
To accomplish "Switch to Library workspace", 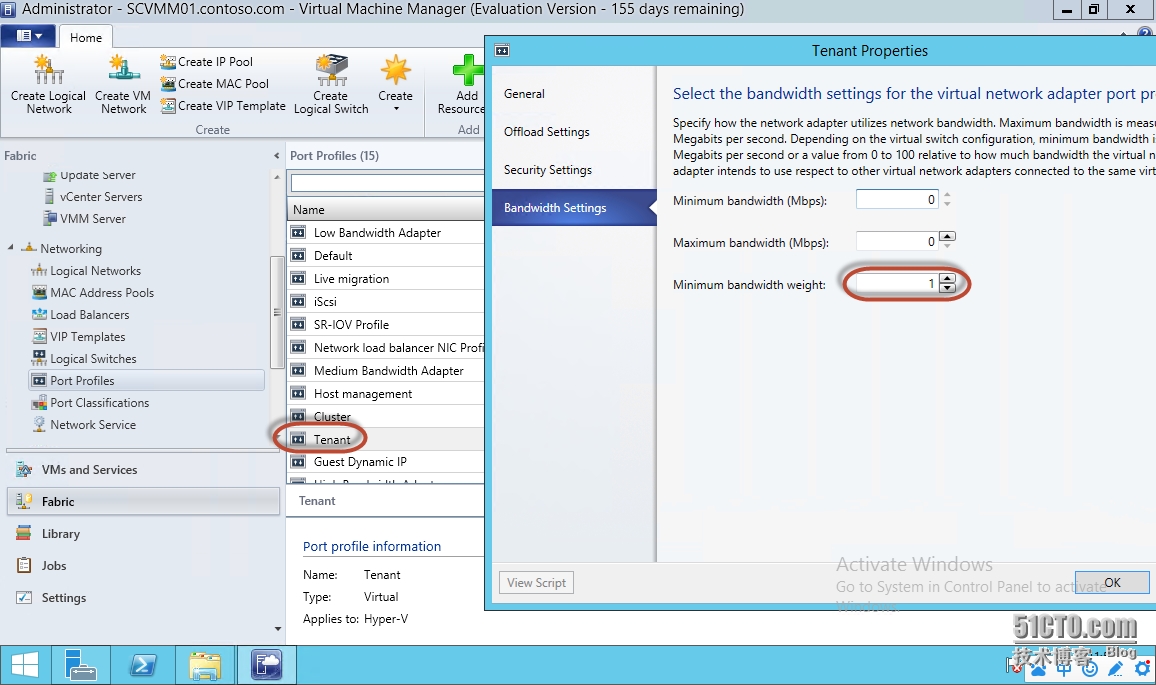I will 143,534.
